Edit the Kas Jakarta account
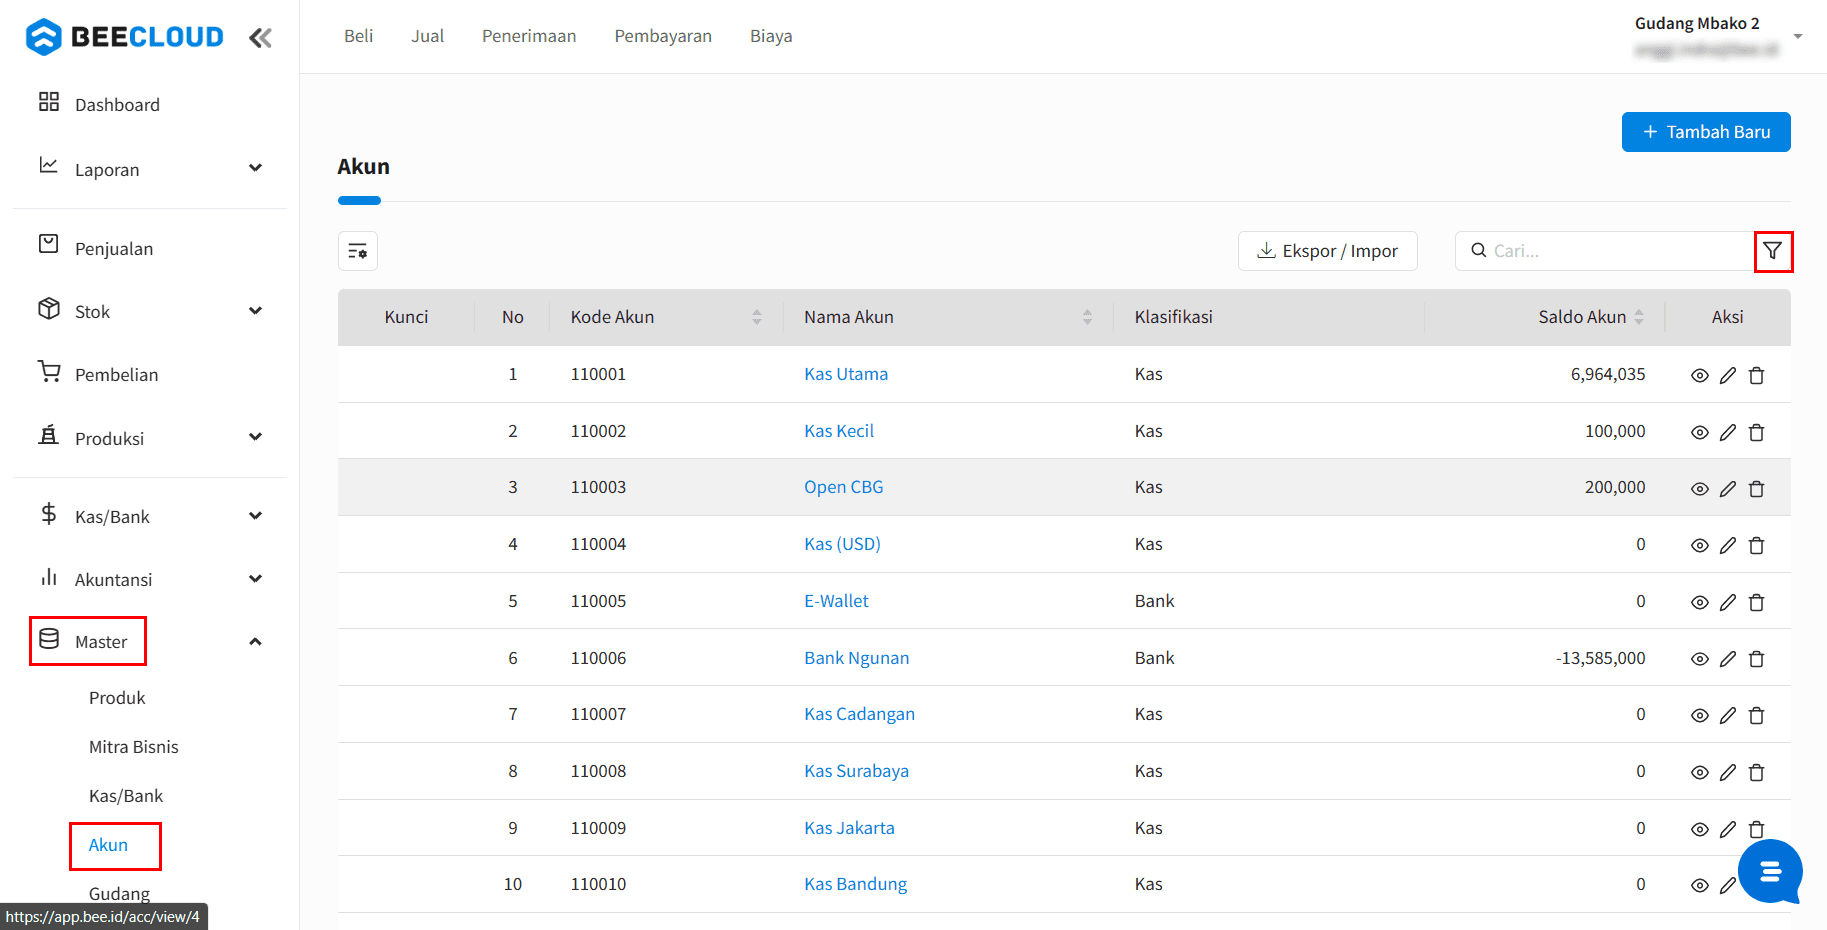 tap(1728, 829)
